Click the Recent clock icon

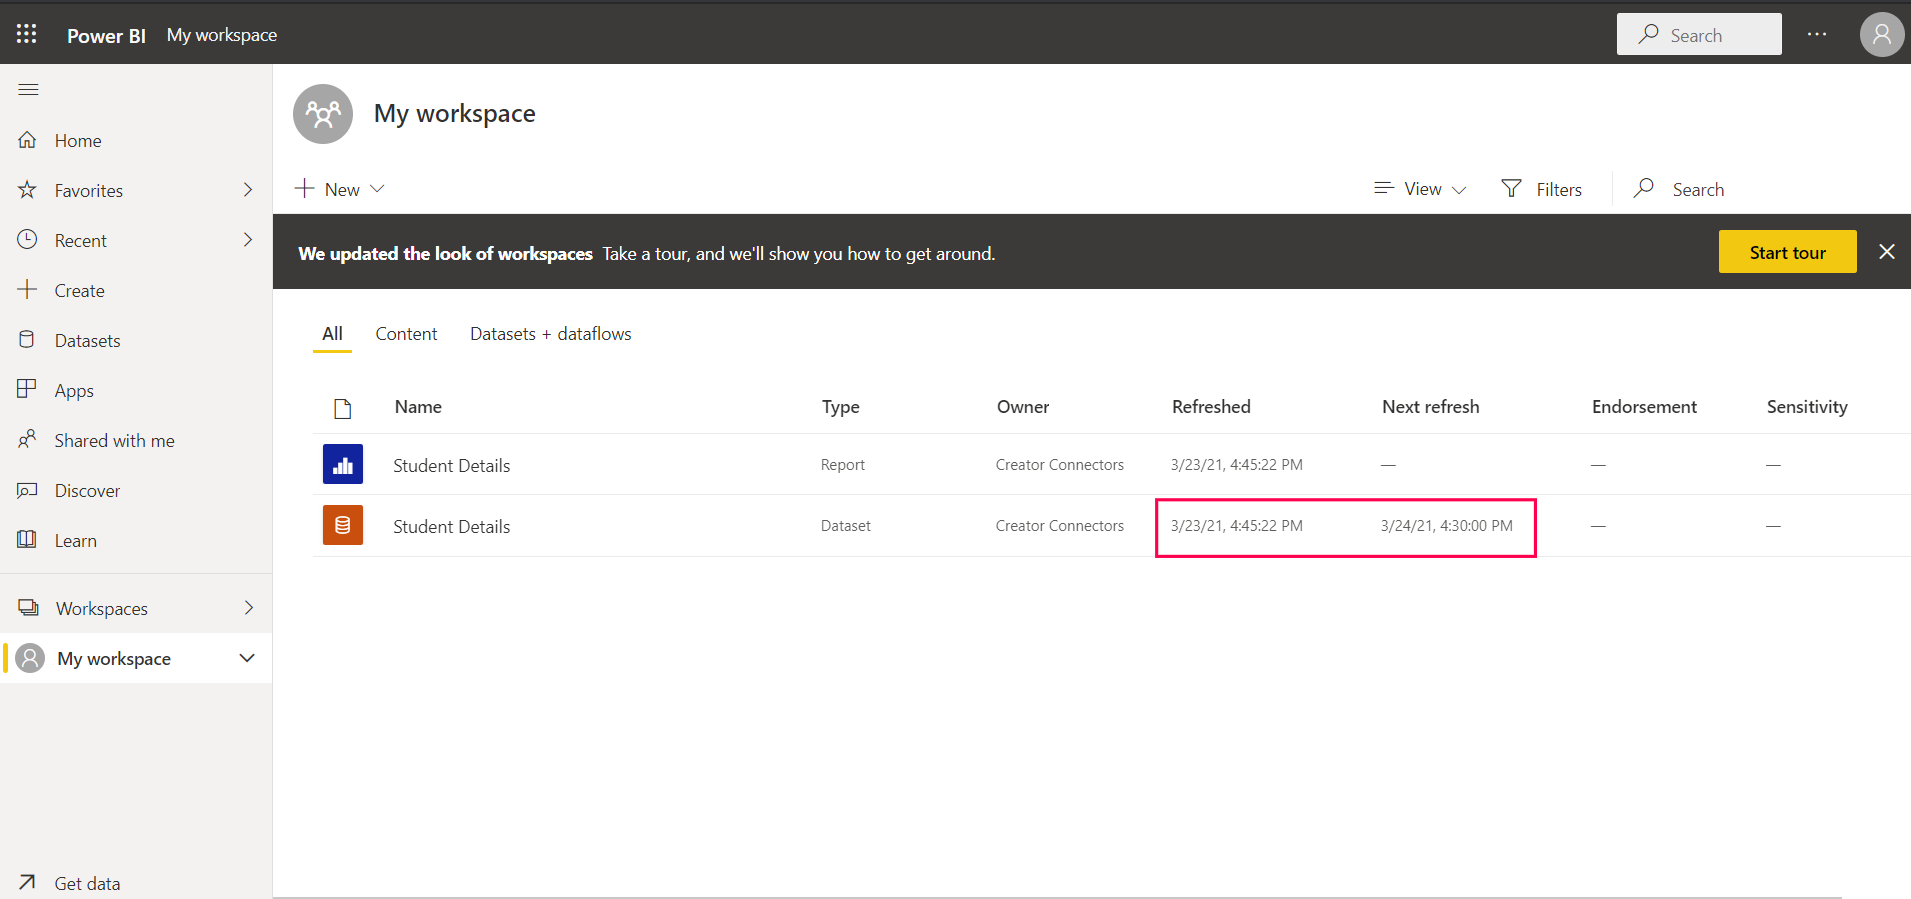click(28, 240)
